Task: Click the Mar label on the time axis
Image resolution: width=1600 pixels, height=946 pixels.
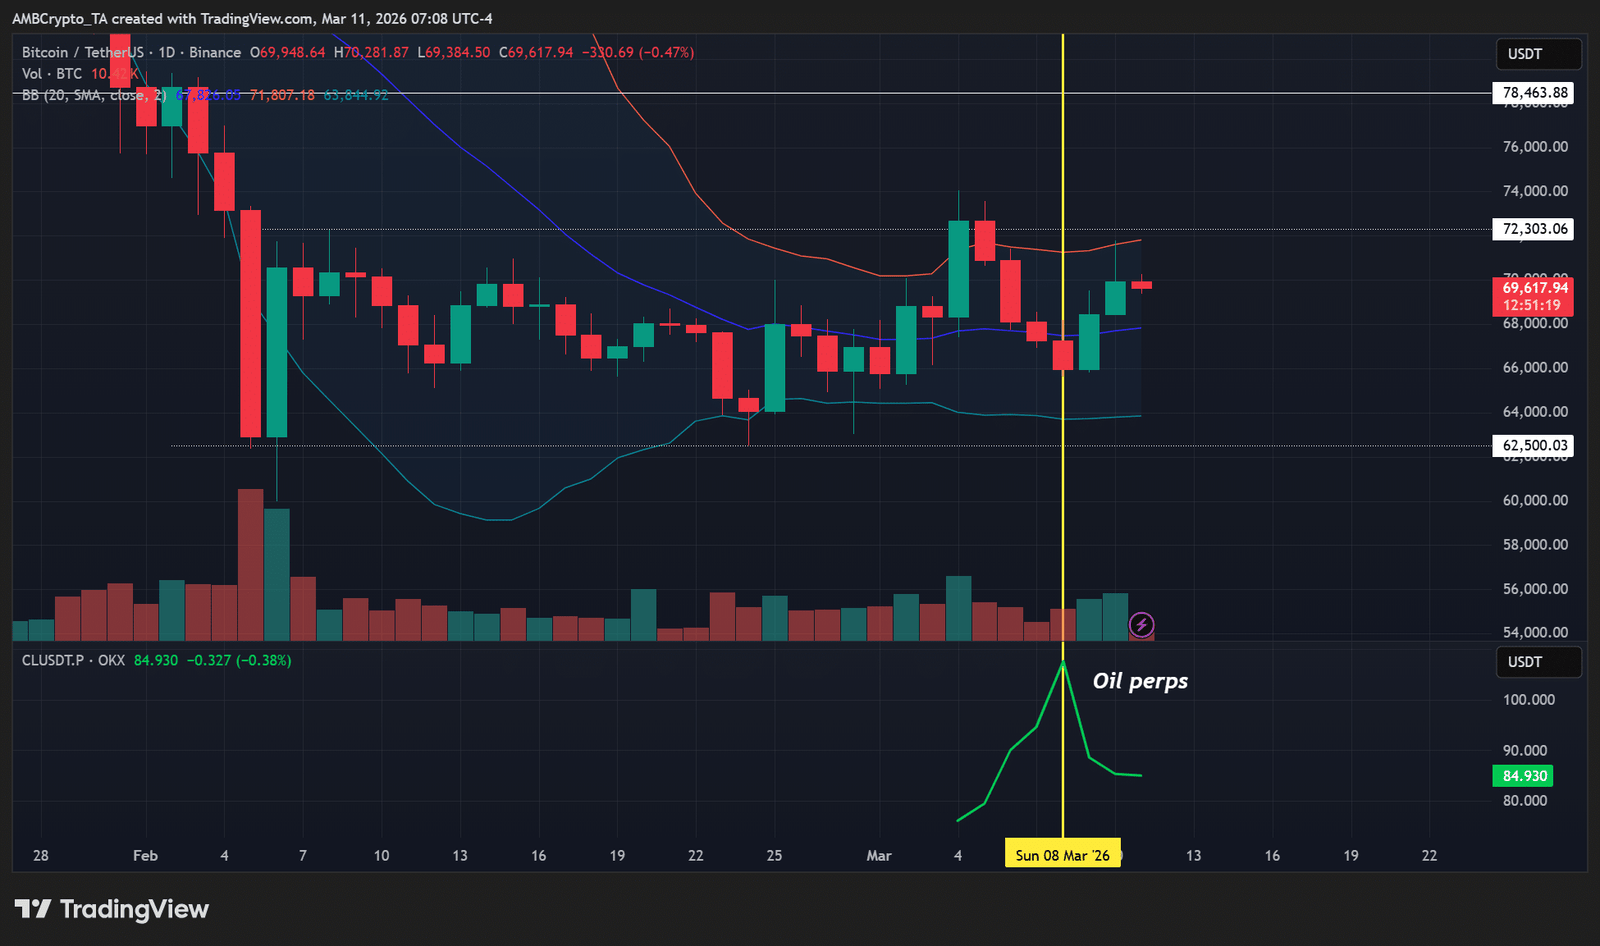Action: click(x=878, y=855)
